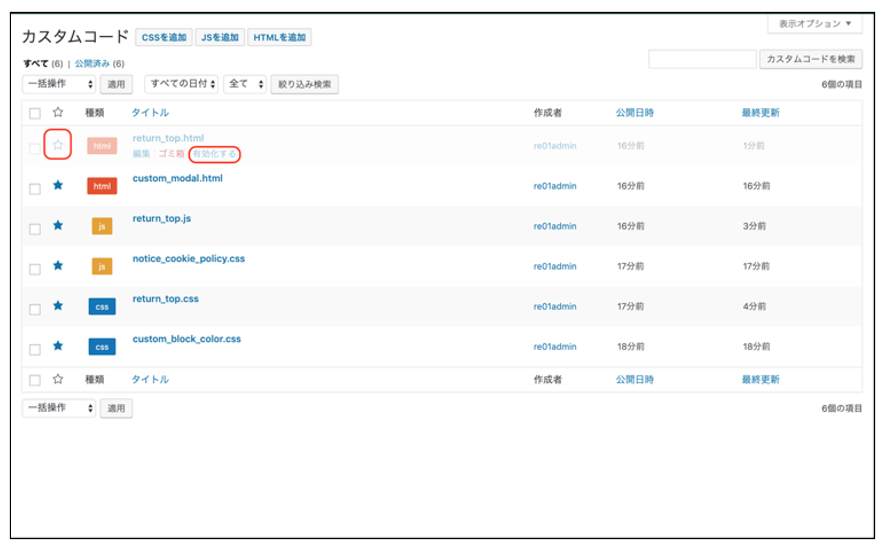Click html type badge of custom_modal.html
886x549 pixels.
coord(102,186)
